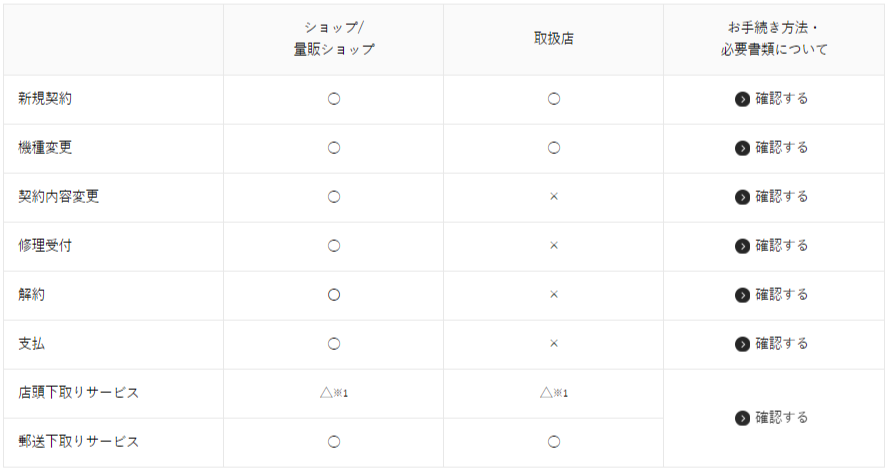
Task: Click the 郵送下取りサービス row label
Action: click(x=78, y=442)
